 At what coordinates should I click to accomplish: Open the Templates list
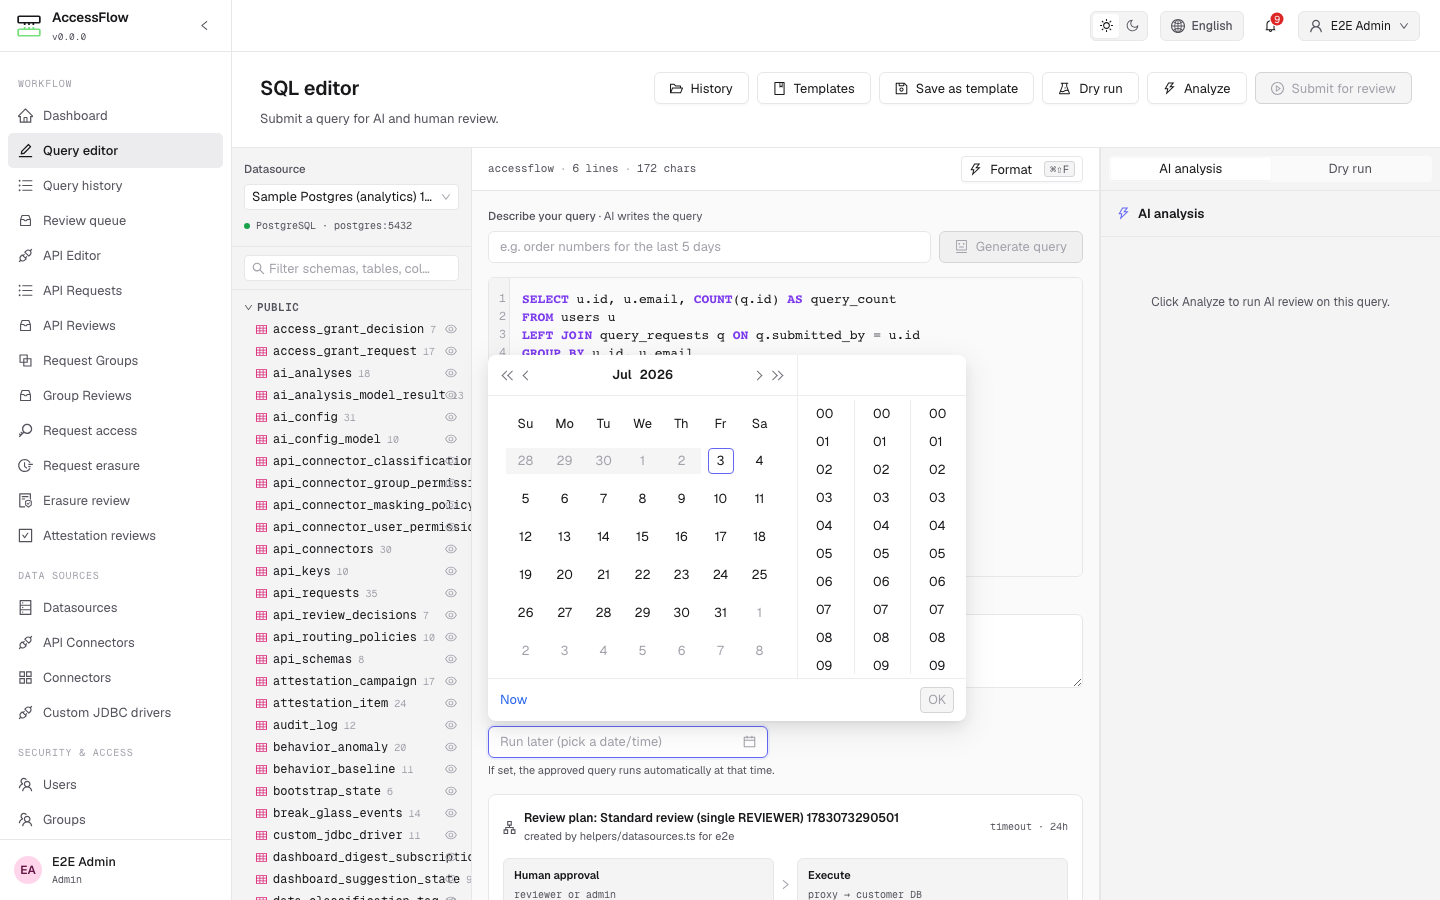point(813,88)
